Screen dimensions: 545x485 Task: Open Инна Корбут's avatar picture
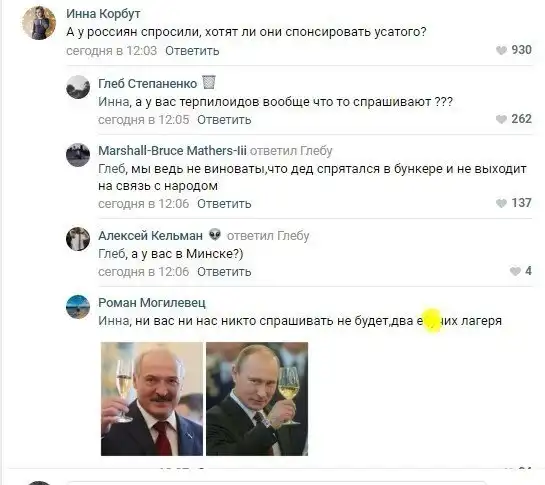click(39, 23)
